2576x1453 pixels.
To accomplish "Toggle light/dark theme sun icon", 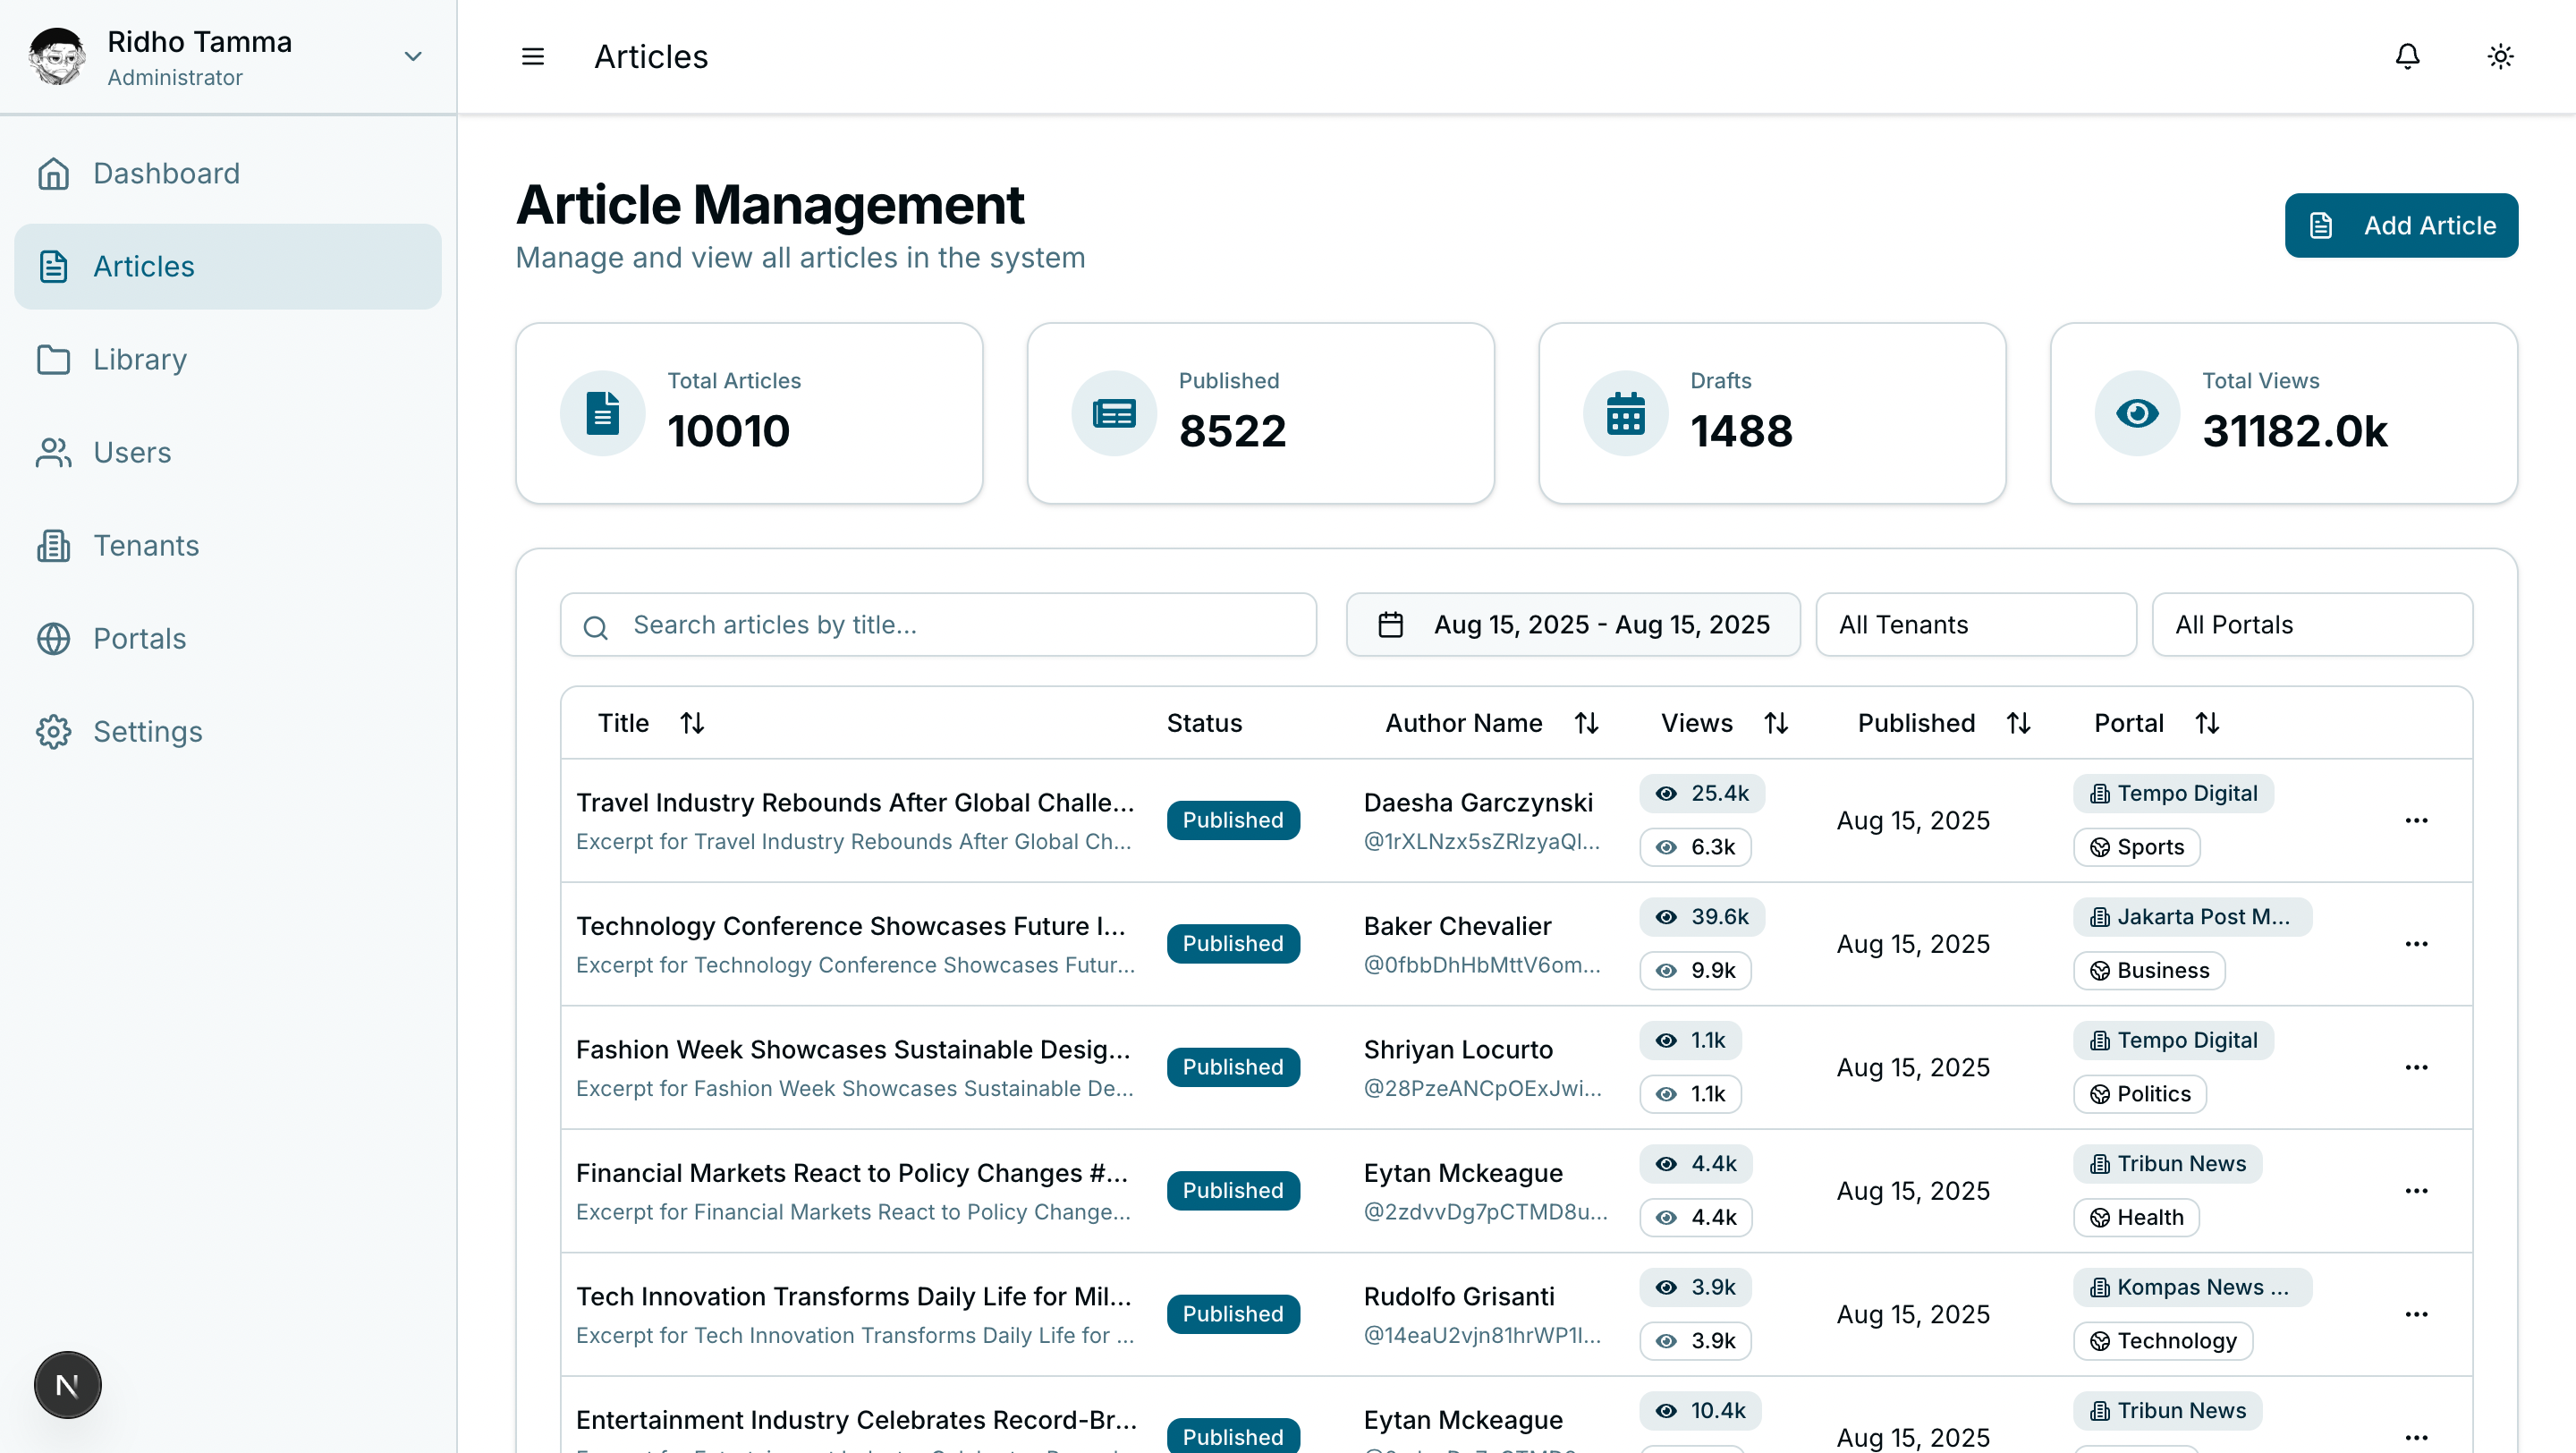I will 2500,56.
